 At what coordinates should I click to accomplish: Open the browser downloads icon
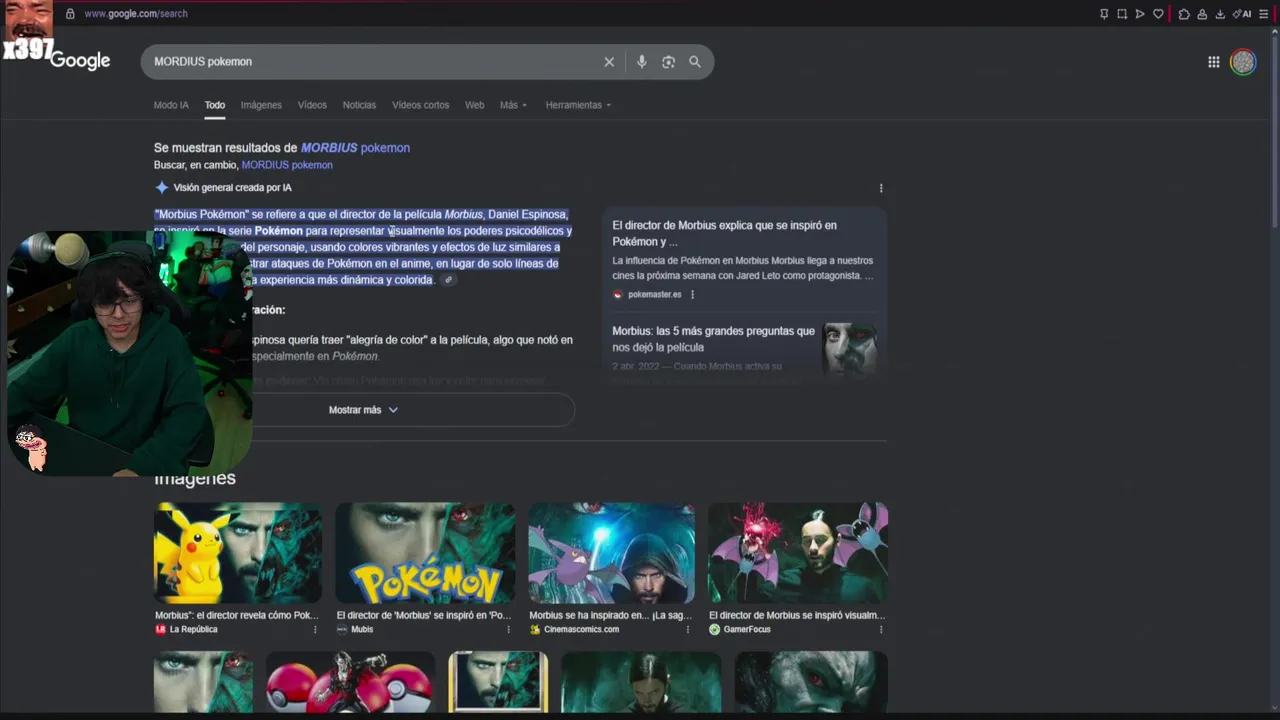(1220, 14)
